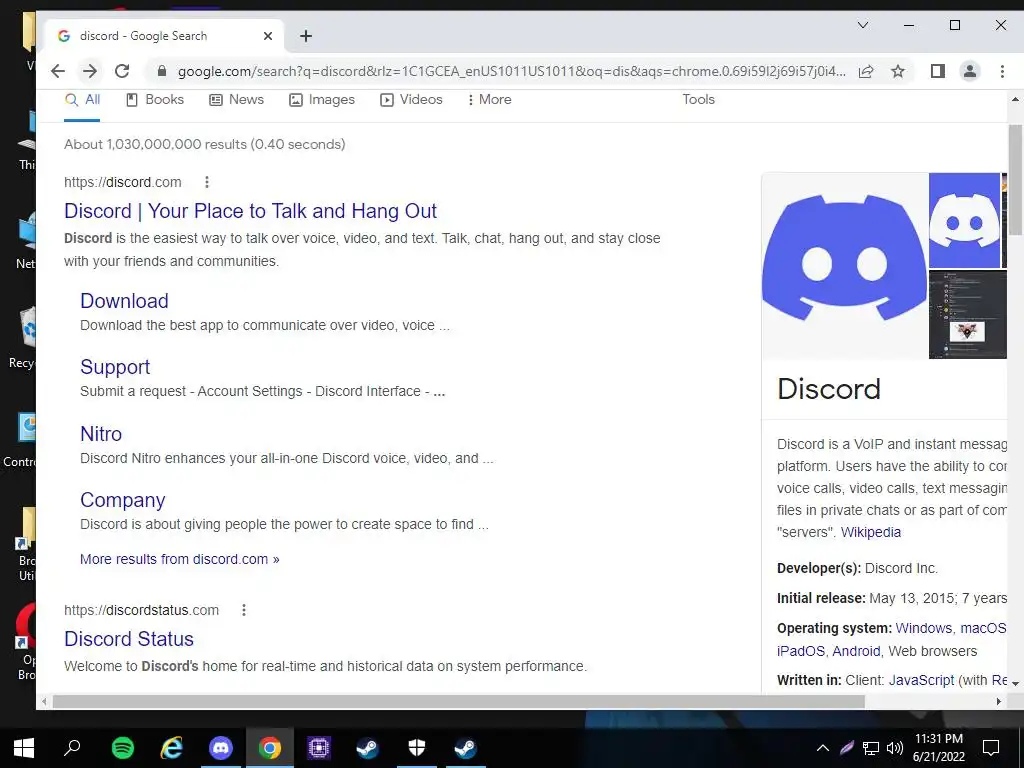
Task: Open Windows taskbar search
Action: [72, 748]
